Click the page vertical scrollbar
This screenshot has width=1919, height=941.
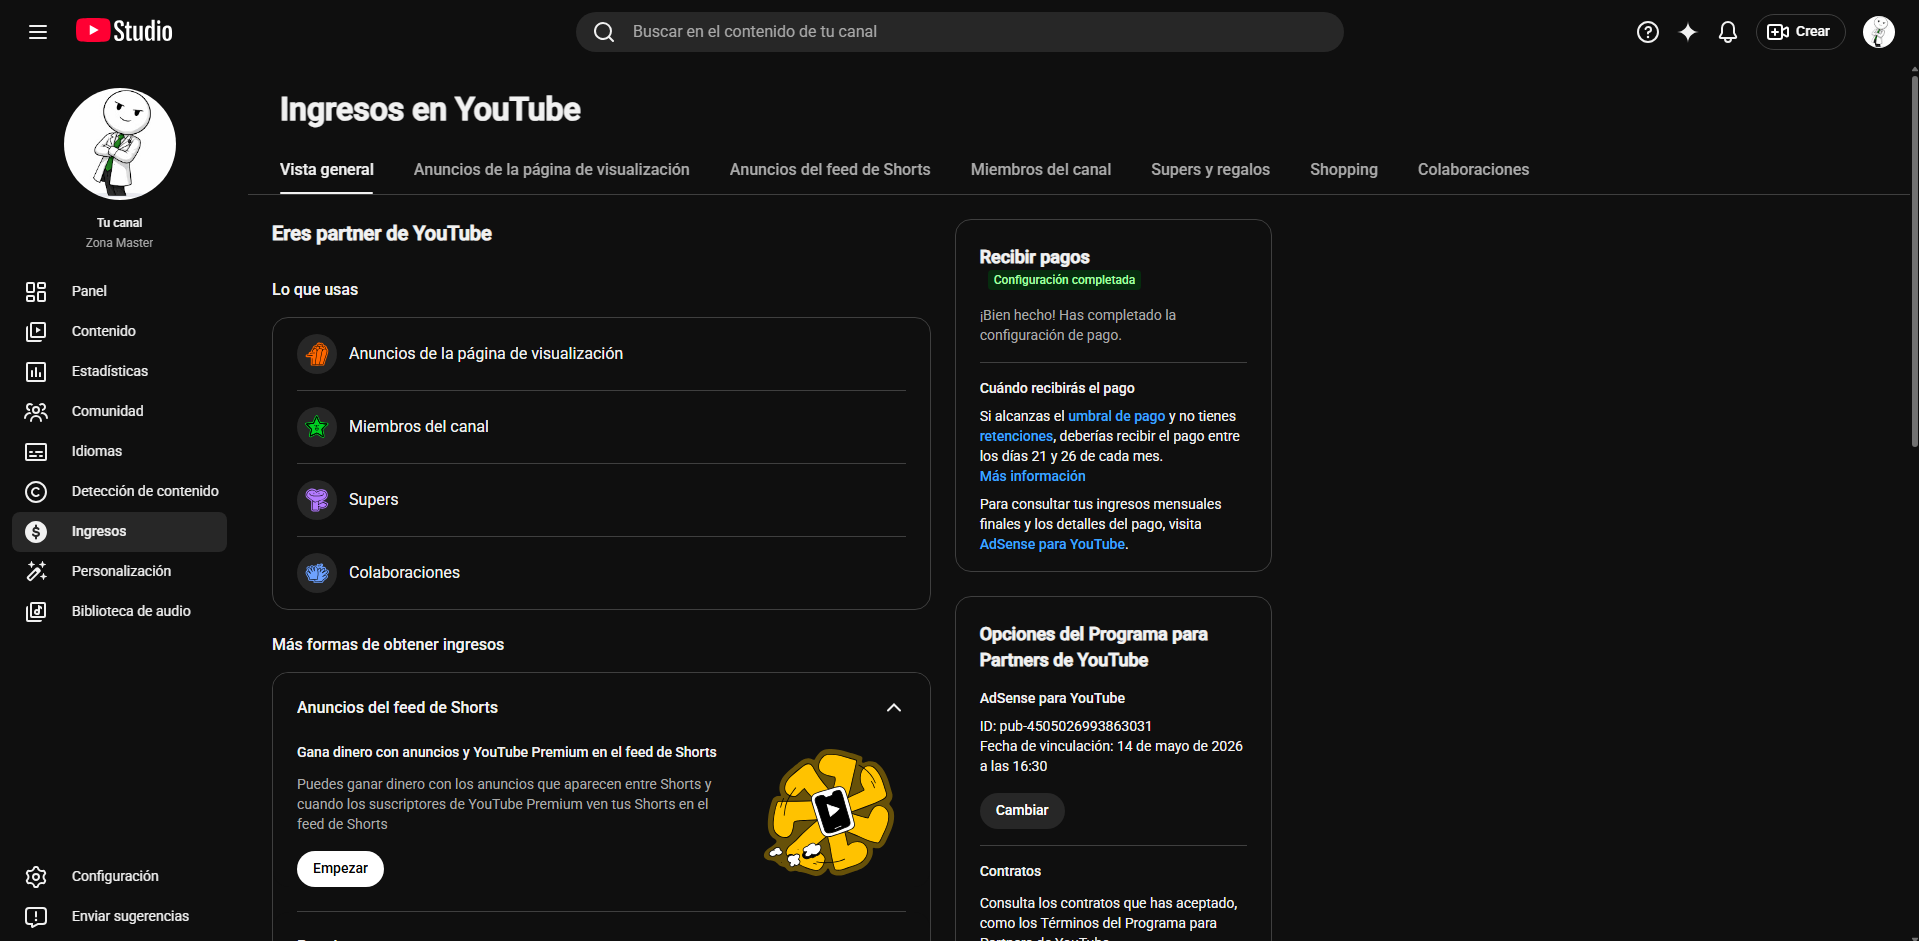(x=1914, y=260)
